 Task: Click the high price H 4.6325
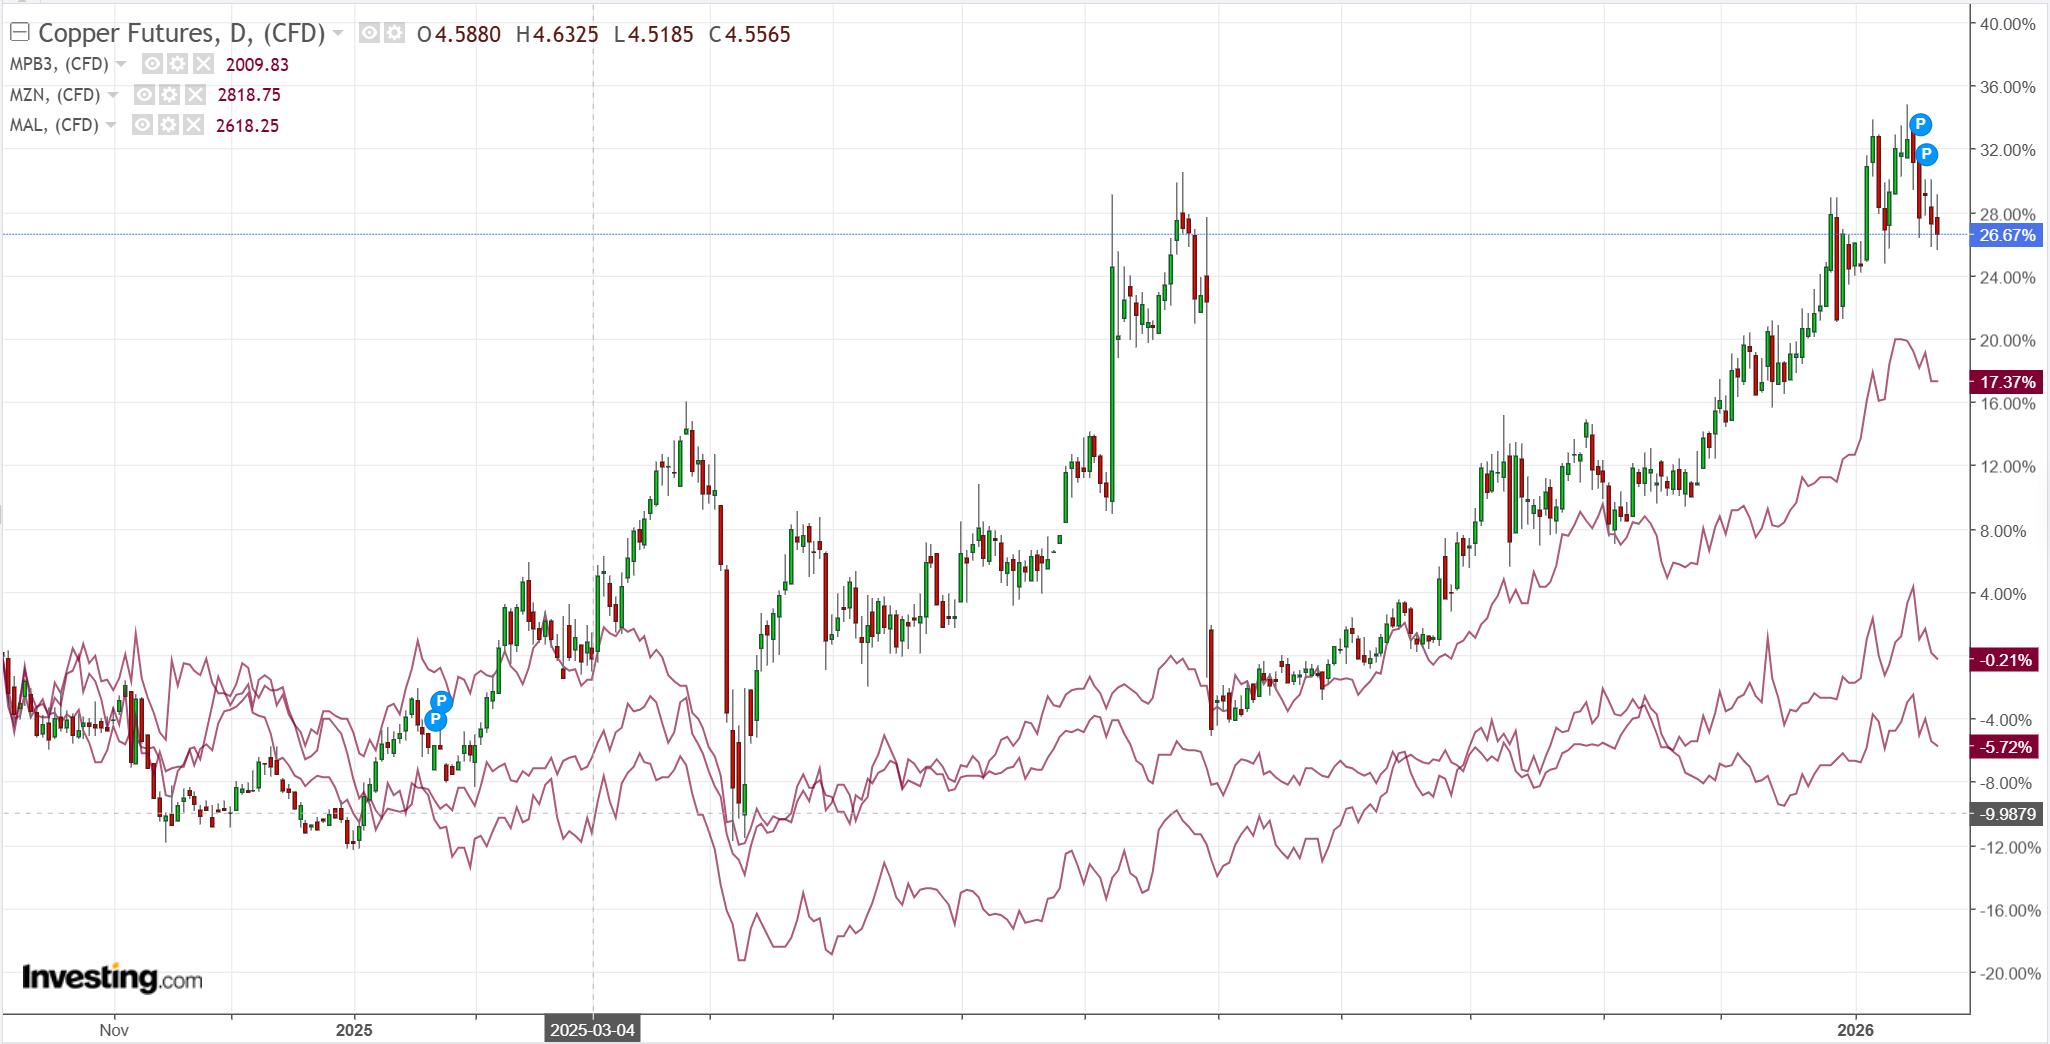pos(557,34)
